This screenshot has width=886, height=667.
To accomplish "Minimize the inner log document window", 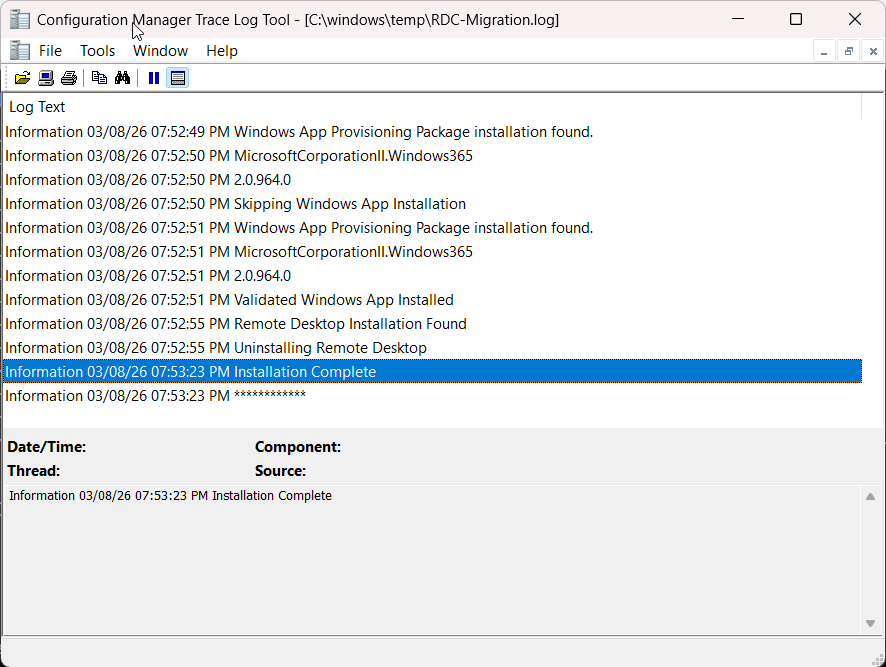I will pyautogui.click(x=823, y=51).
